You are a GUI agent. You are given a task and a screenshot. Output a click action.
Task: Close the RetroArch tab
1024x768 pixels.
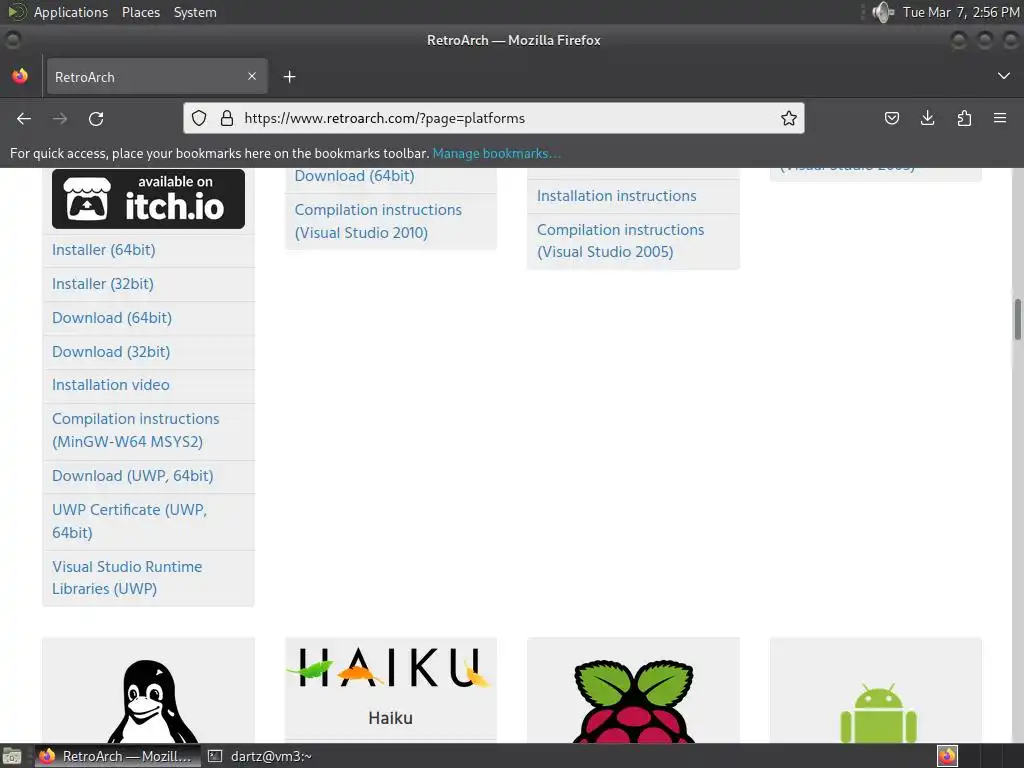pos(252,76)
